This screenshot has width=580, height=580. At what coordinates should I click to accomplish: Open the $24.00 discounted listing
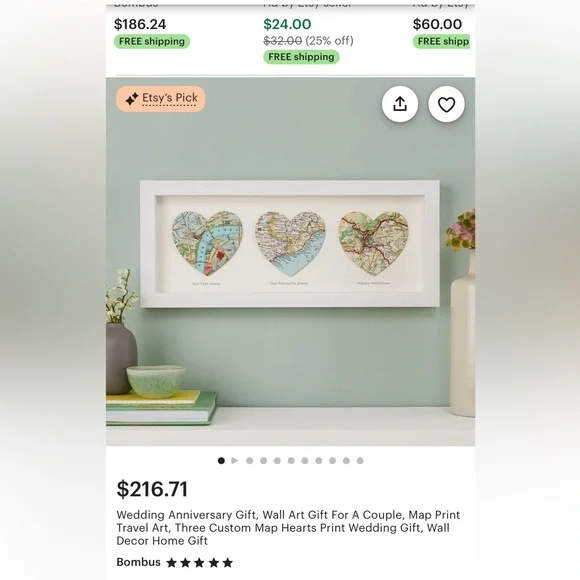pos(287,24)
